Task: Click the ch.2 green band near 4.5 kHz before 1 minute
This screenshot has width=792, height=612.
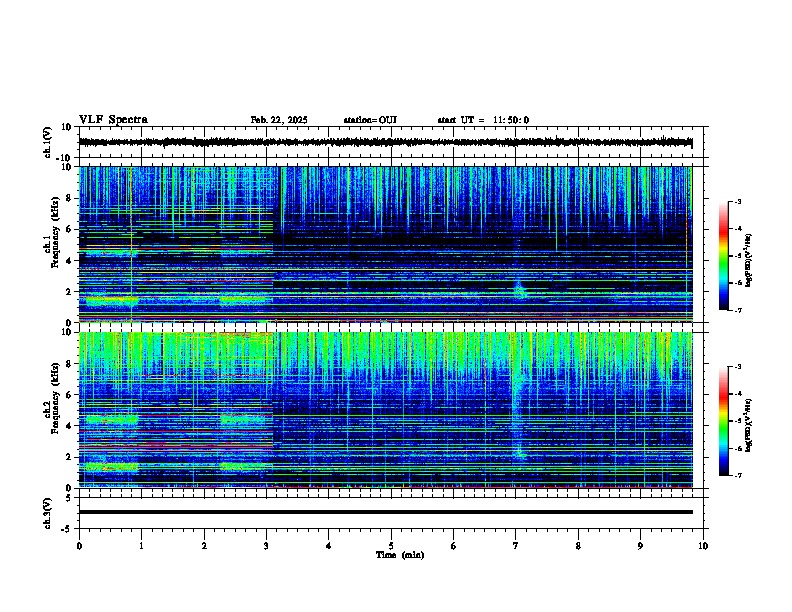Action: coord(112,419)
